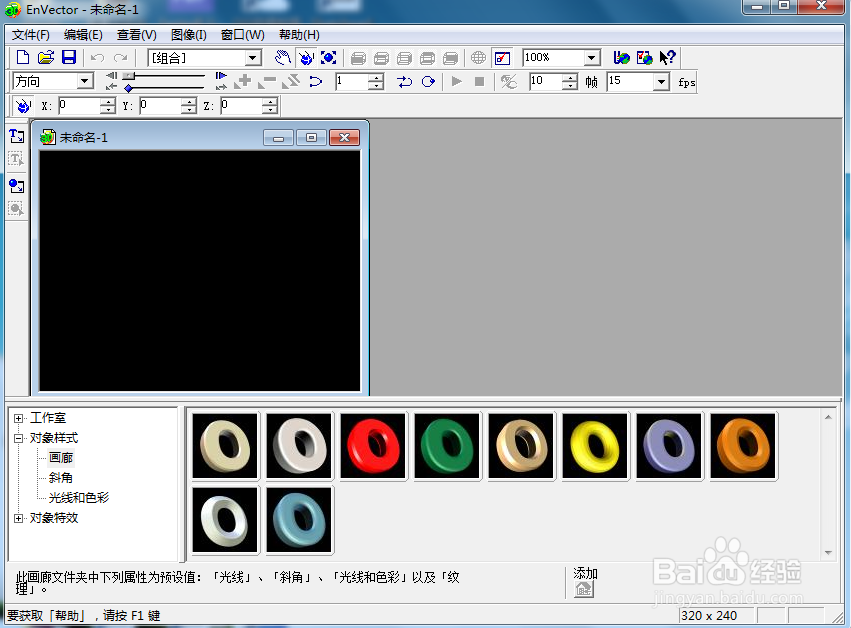Screen dimensions: 851x628
Task: Toggle the display quality checkbox icon
Action: click(503, 58)
